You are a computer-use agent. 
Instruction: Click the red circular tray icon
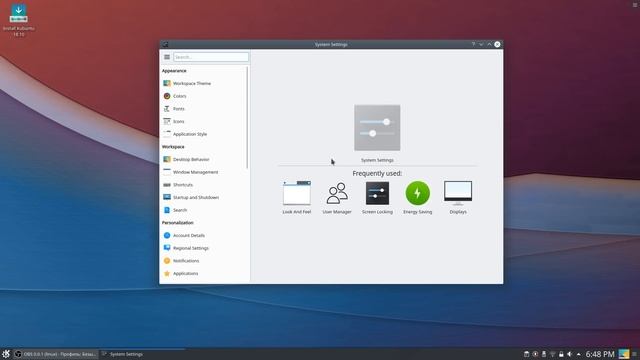tap(535, 354)
